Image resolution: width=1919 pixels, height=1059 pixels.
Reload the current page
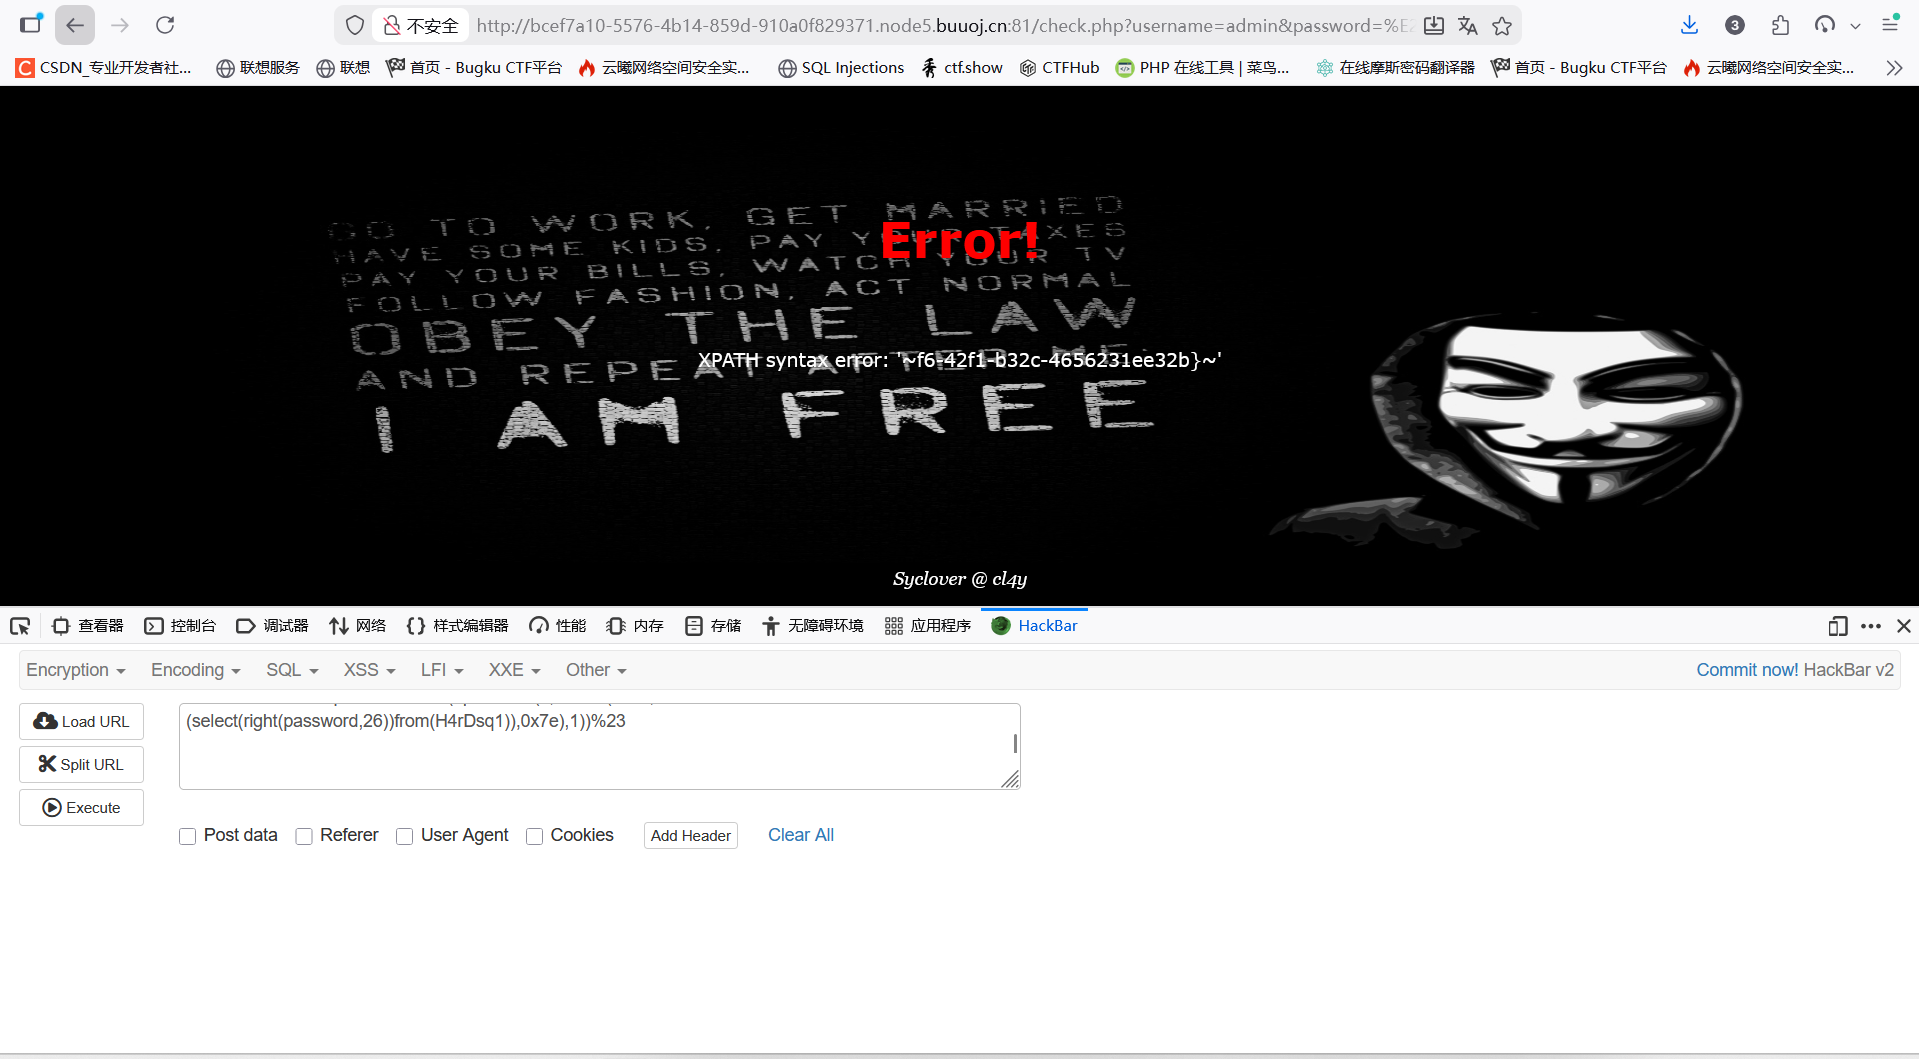point(165,25)
